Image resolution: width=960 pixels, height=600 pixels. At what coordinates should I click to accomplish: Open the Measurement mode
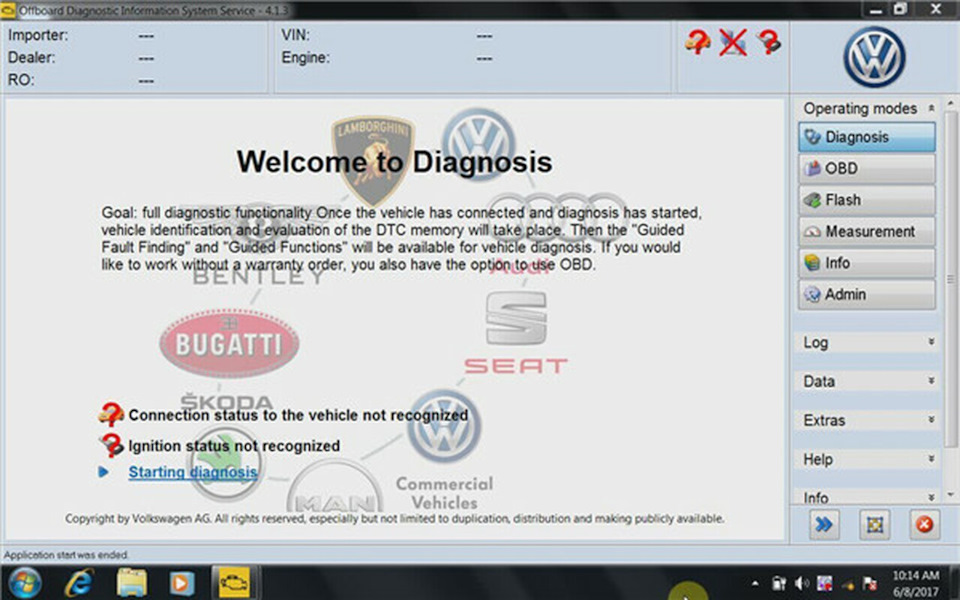(x=864, y=231)
